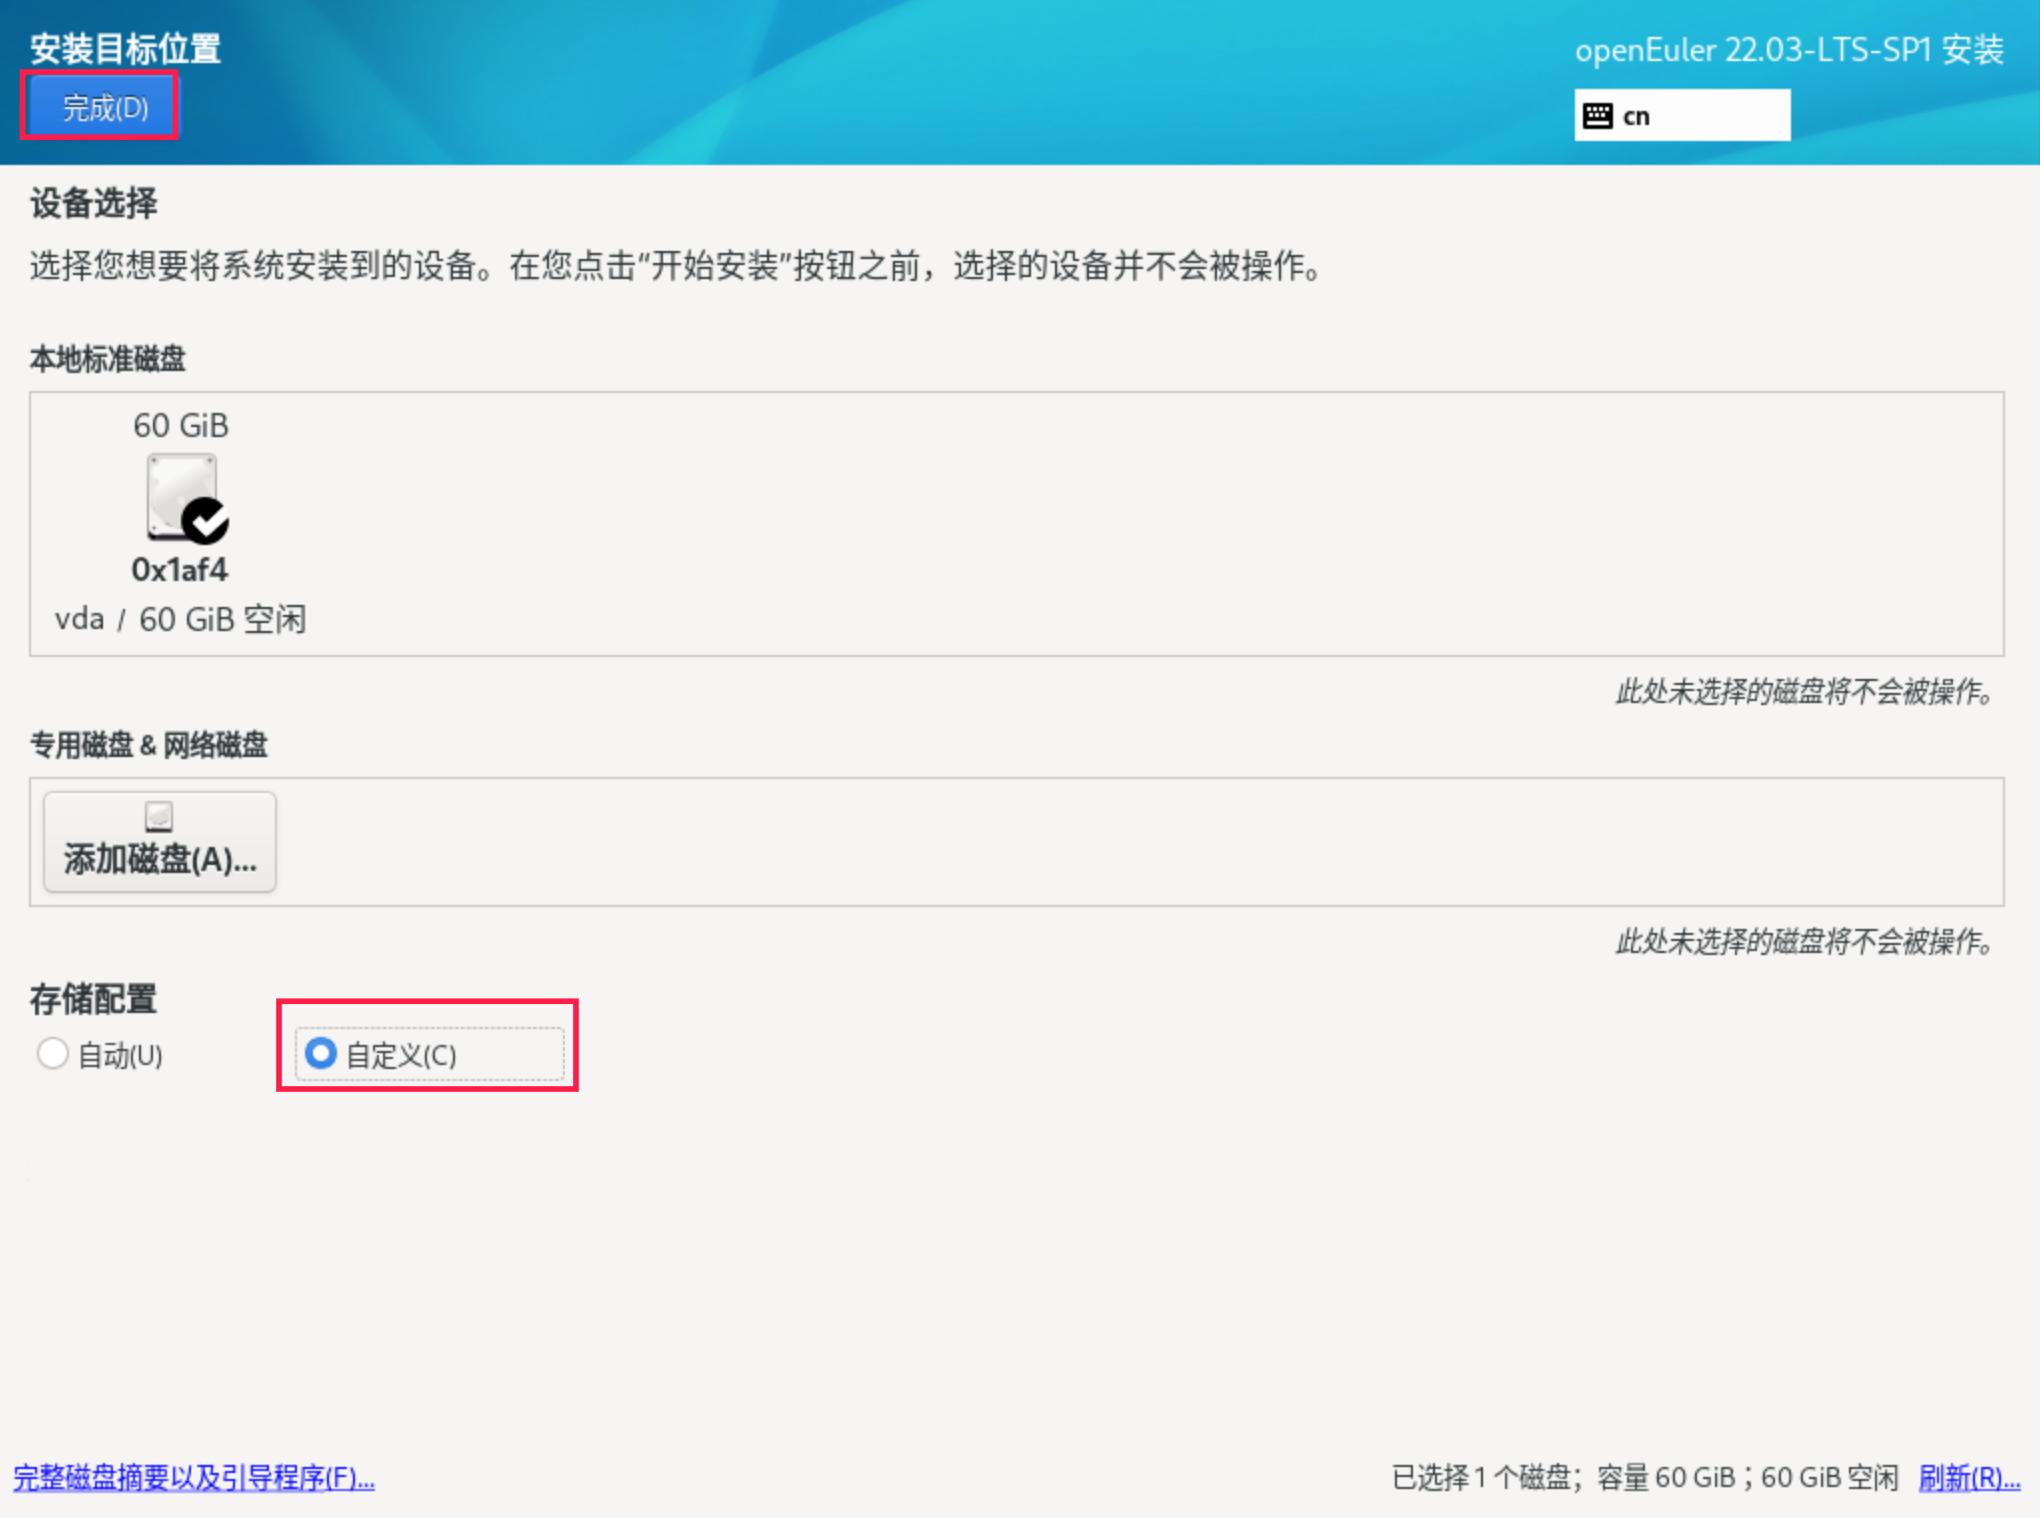2040x1518 pixels.
Task: Click the keyboard icon in layout indicator
Action: [1597, 116]
